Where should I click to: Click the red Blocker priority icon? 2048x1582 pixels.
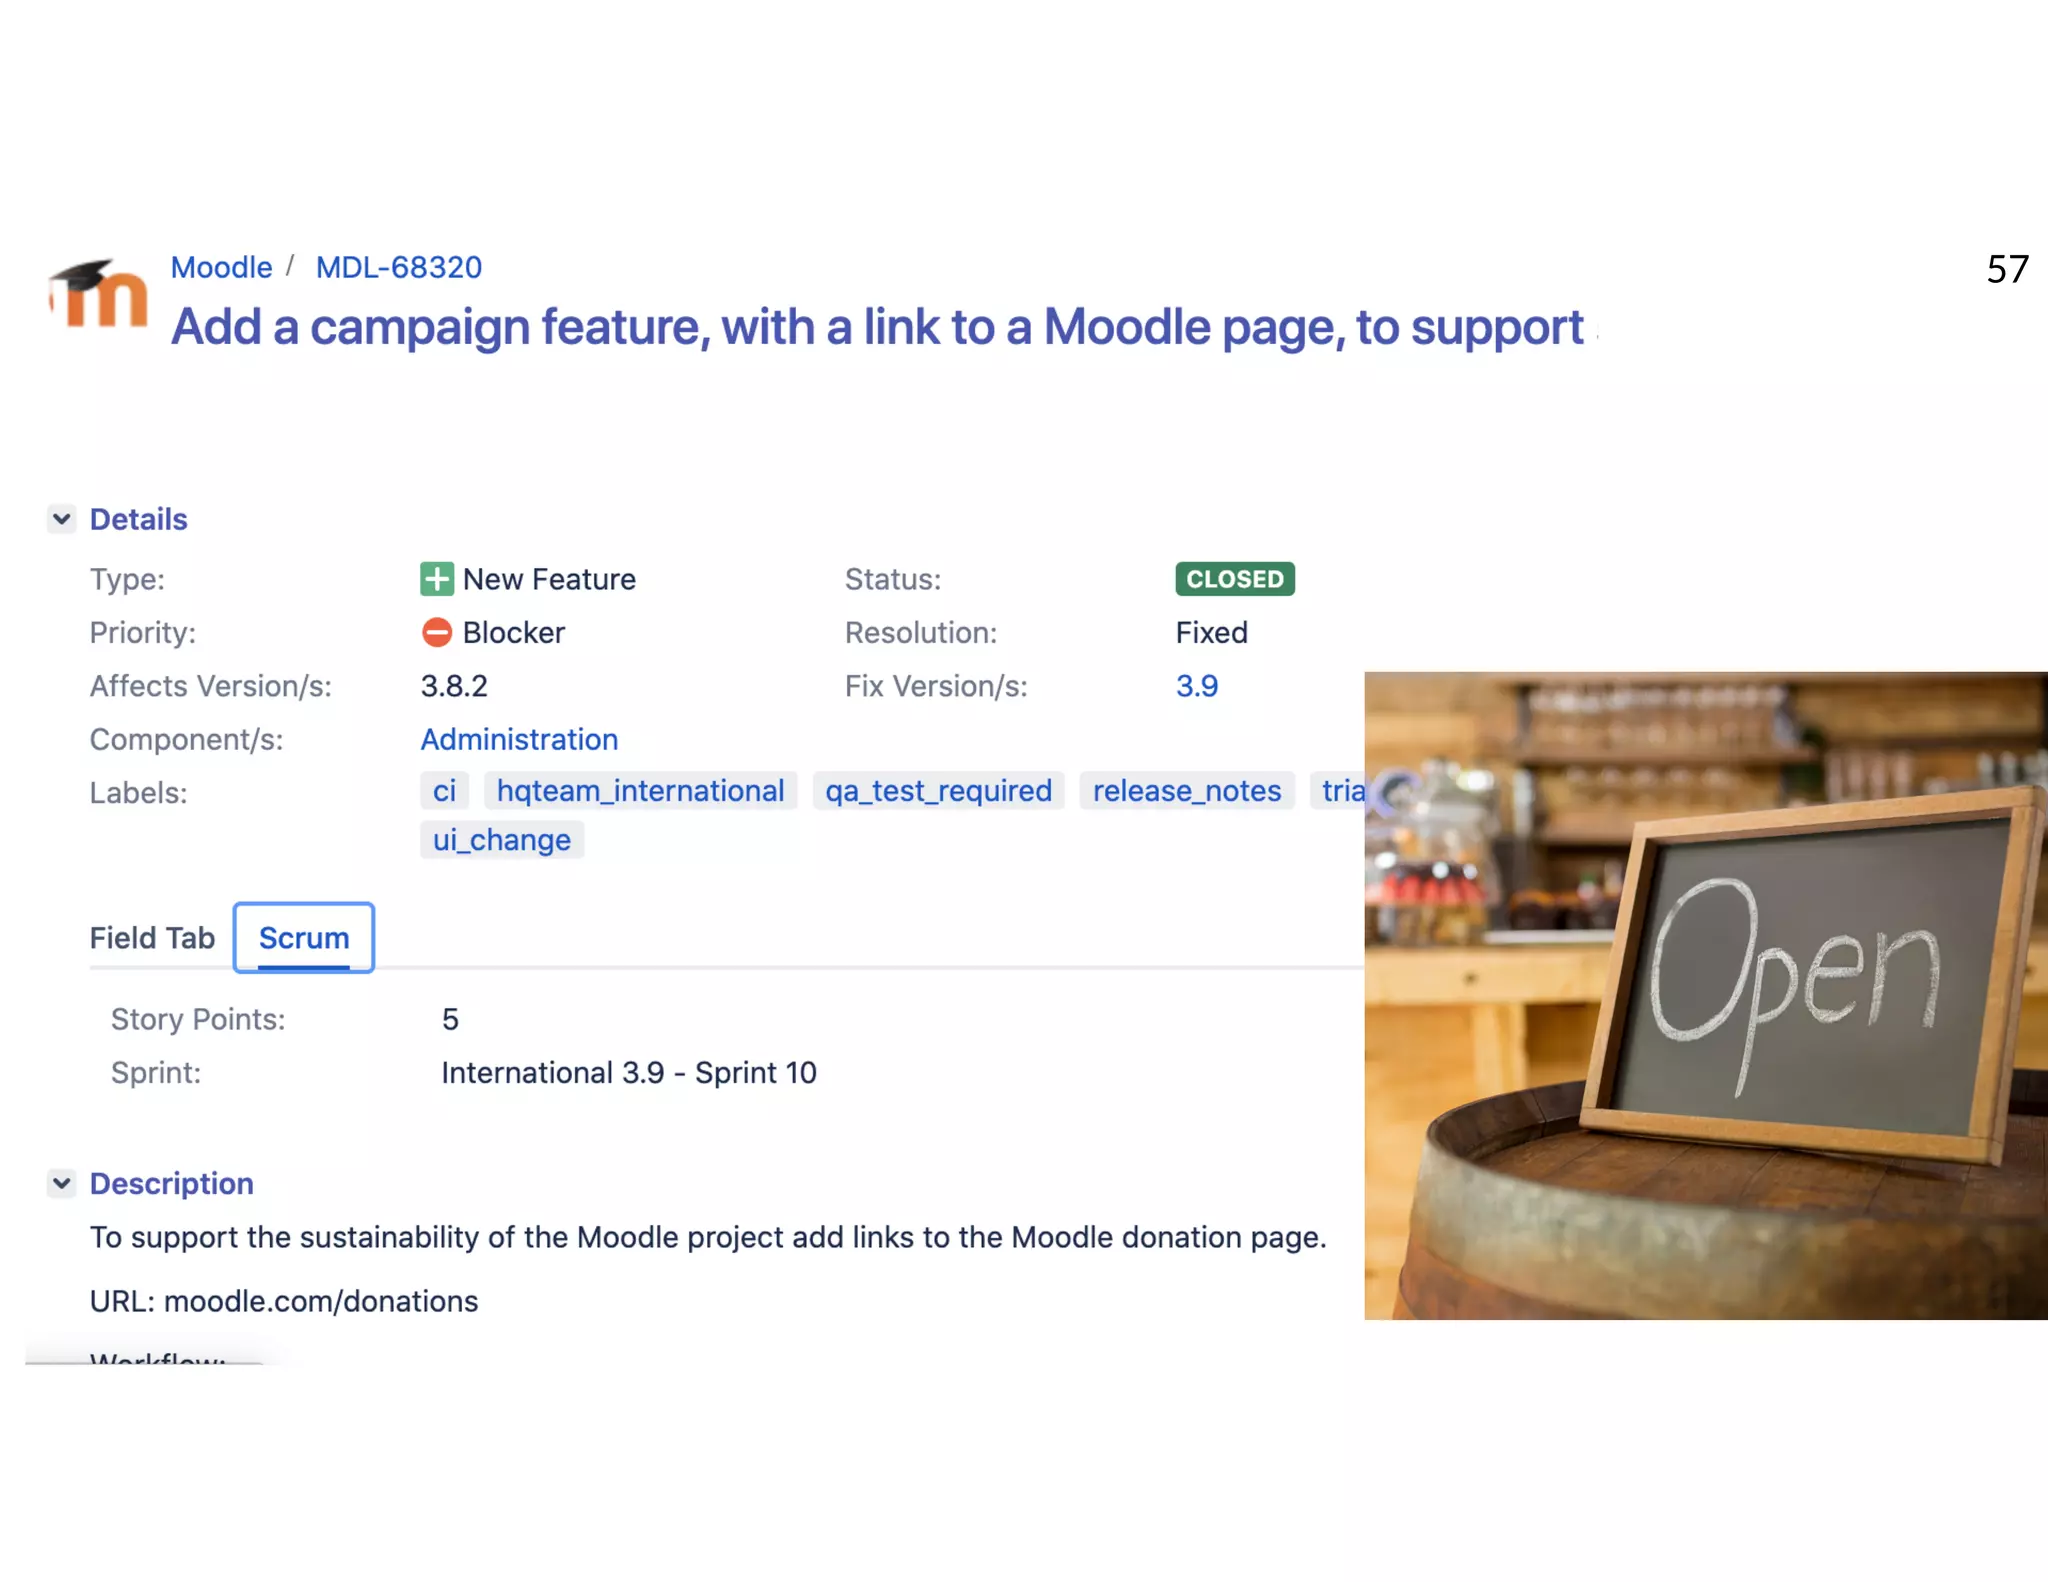(436, 632)
